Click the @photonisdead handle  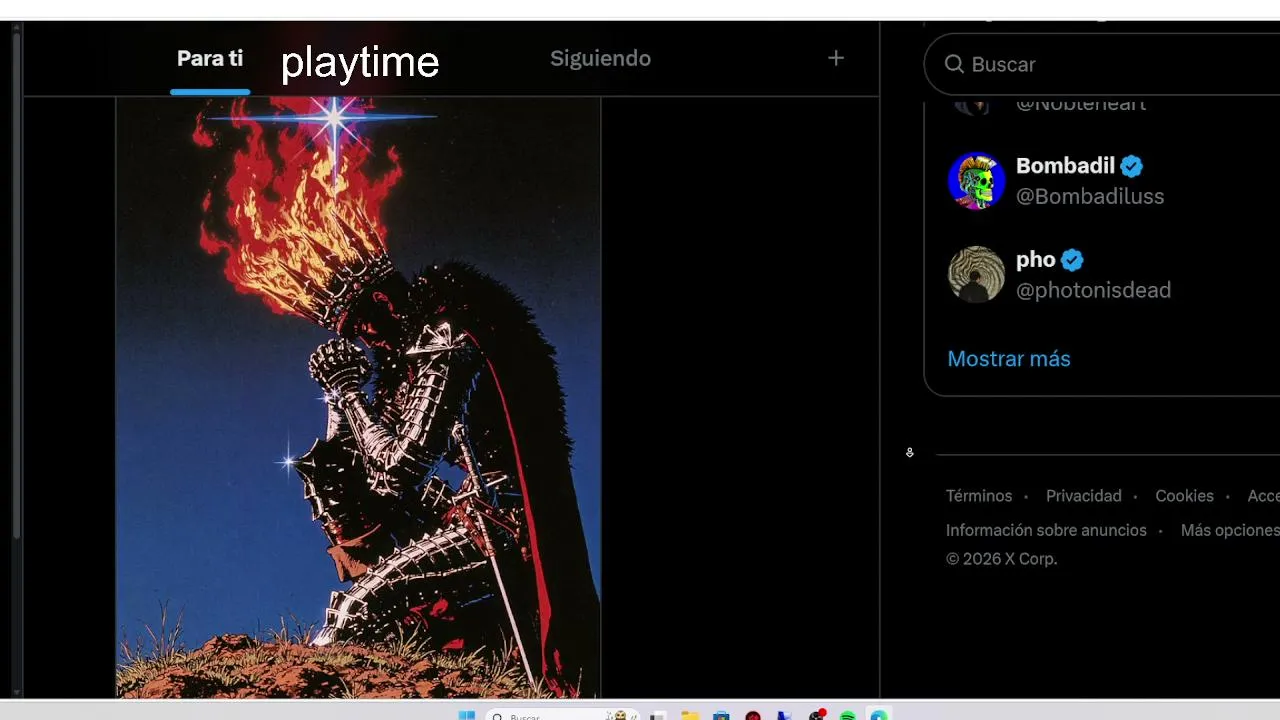(x=1093, y=290)
